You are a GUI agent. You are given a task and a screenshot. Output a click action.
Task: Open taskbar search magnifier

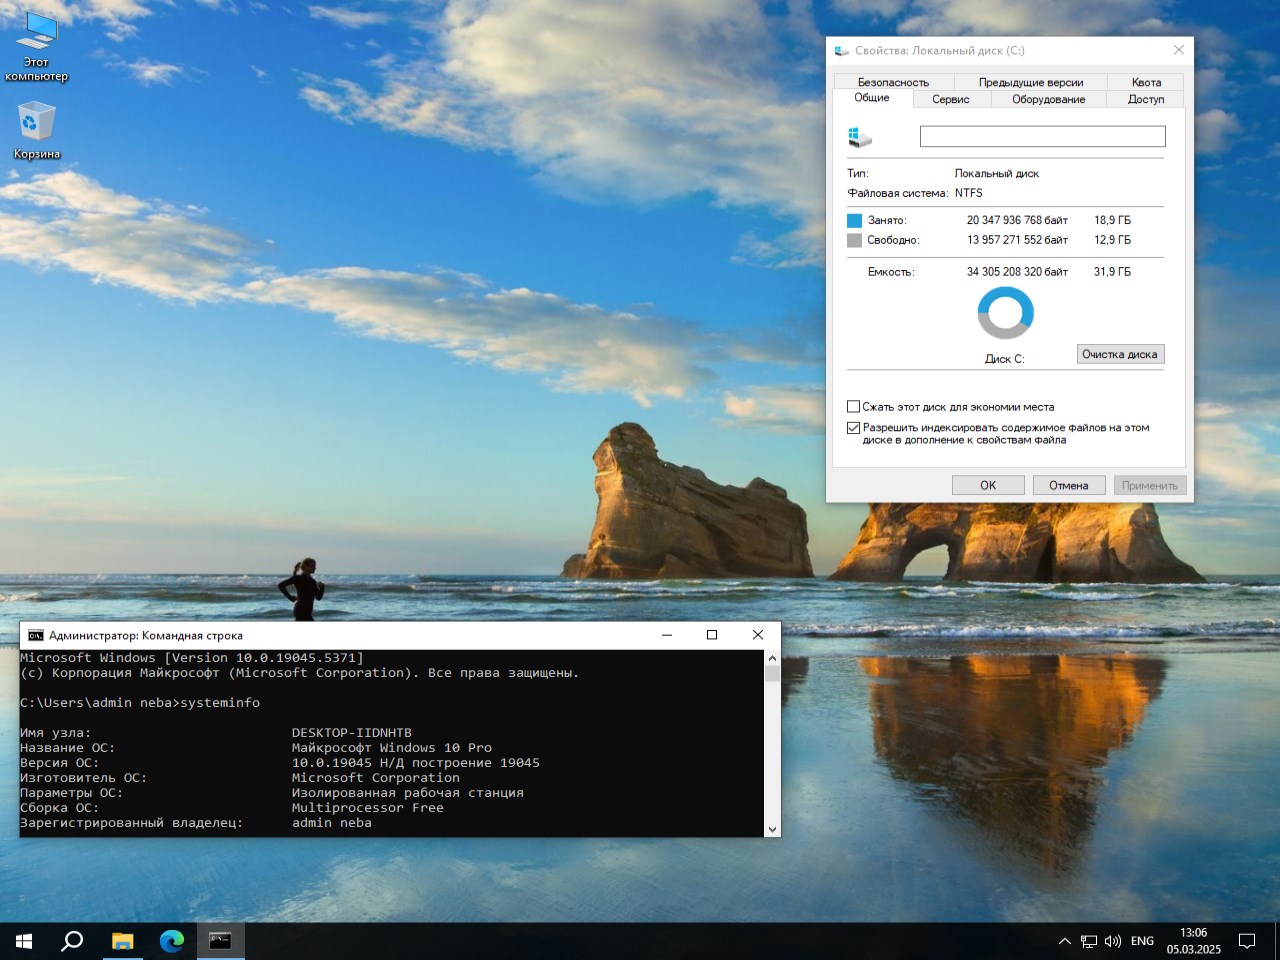click(72, 941)
